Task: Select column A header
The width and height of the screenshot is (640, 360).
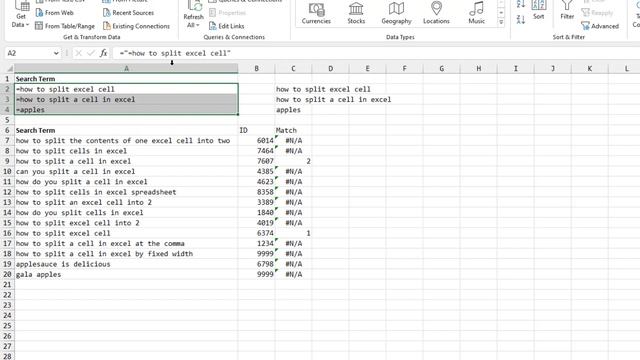Action: [126, 69]
